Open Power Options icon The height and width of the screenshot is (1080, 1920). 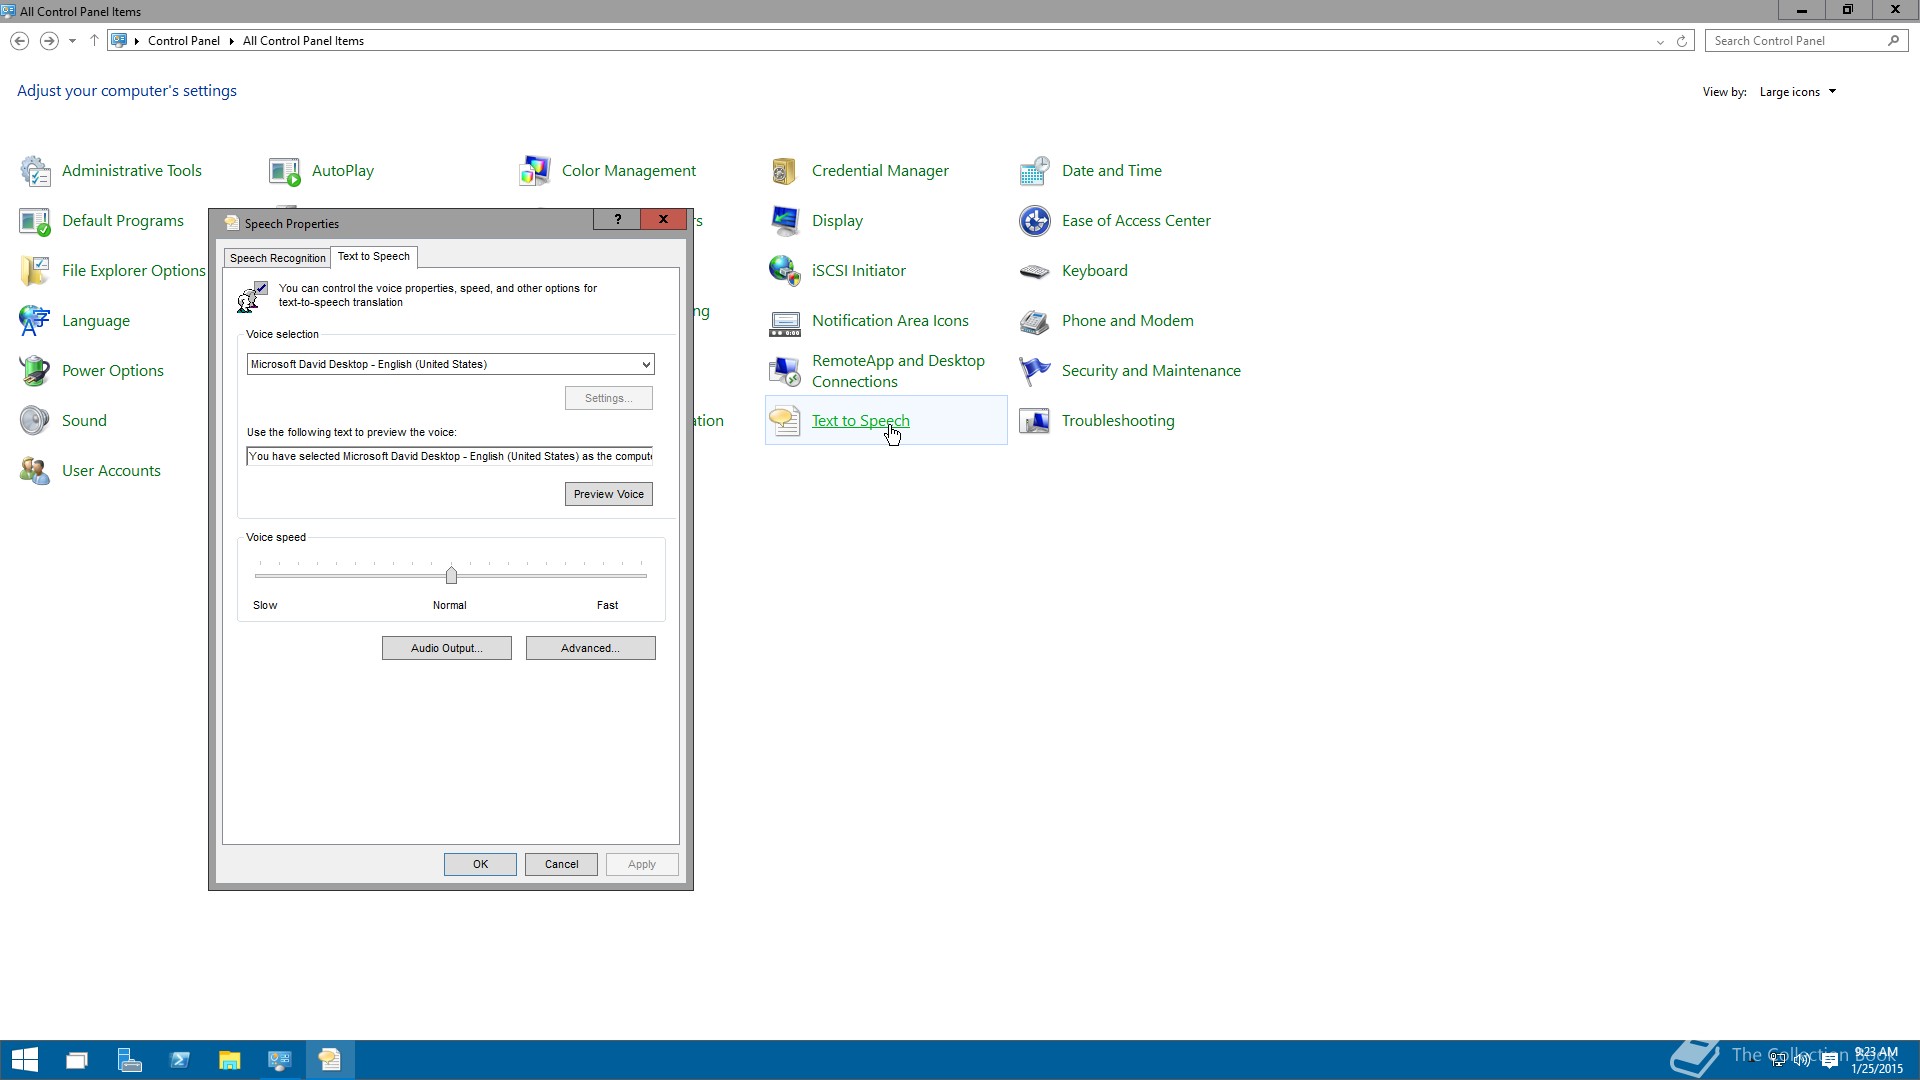[x=35, y=371]
